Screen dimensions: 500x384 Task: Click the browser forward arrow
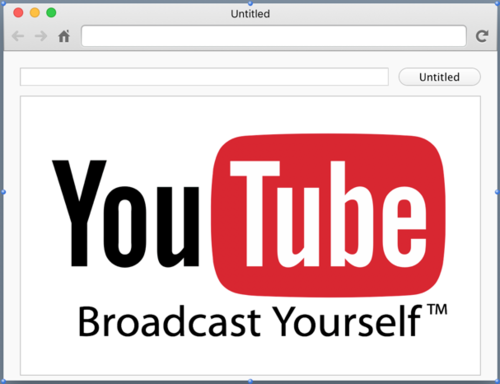pos(41,36)
